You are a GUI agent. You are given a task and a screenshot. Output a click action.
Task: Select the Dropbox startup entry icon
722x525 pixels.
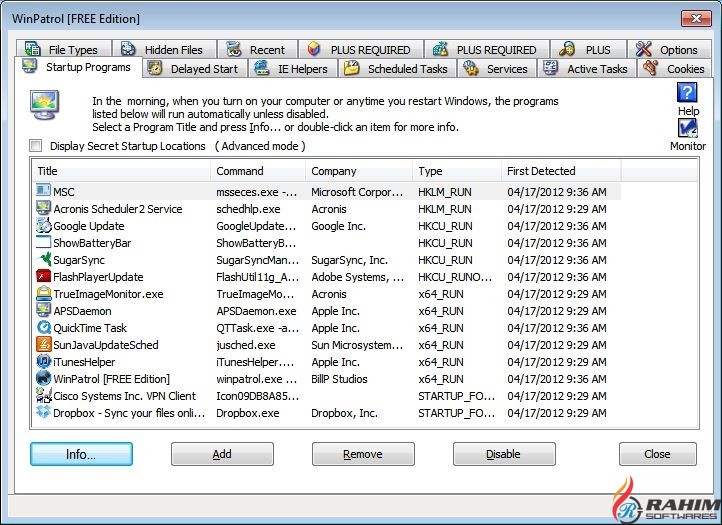coord(43,412)
